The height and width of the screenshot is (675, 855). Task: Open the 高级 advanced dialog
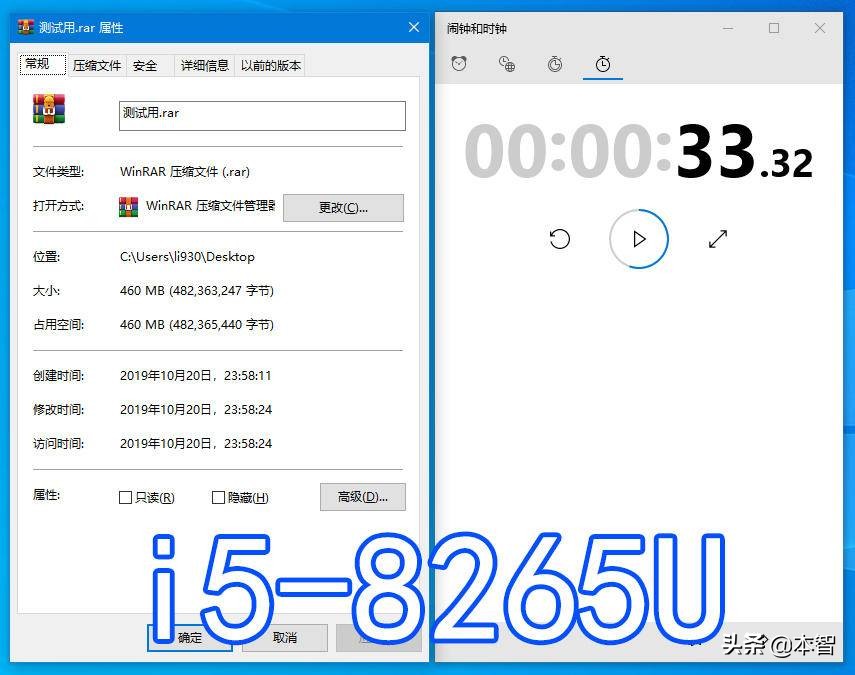tap(361, 497)
